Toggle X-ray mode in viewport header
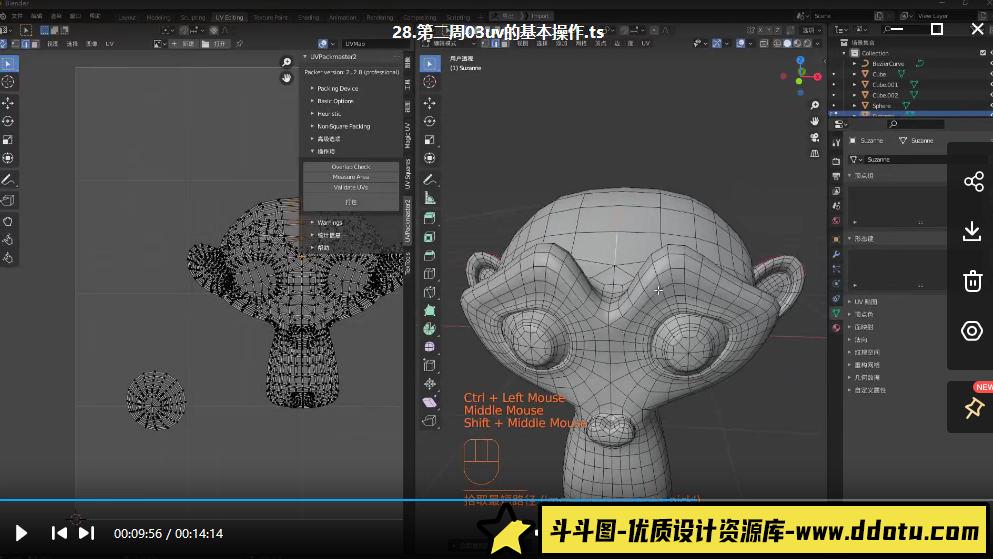Viewport: 993px width, 559px height. 764,44
